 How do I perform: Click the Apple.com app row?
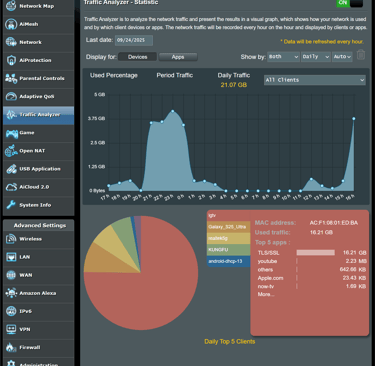click(x=312, y=278)
